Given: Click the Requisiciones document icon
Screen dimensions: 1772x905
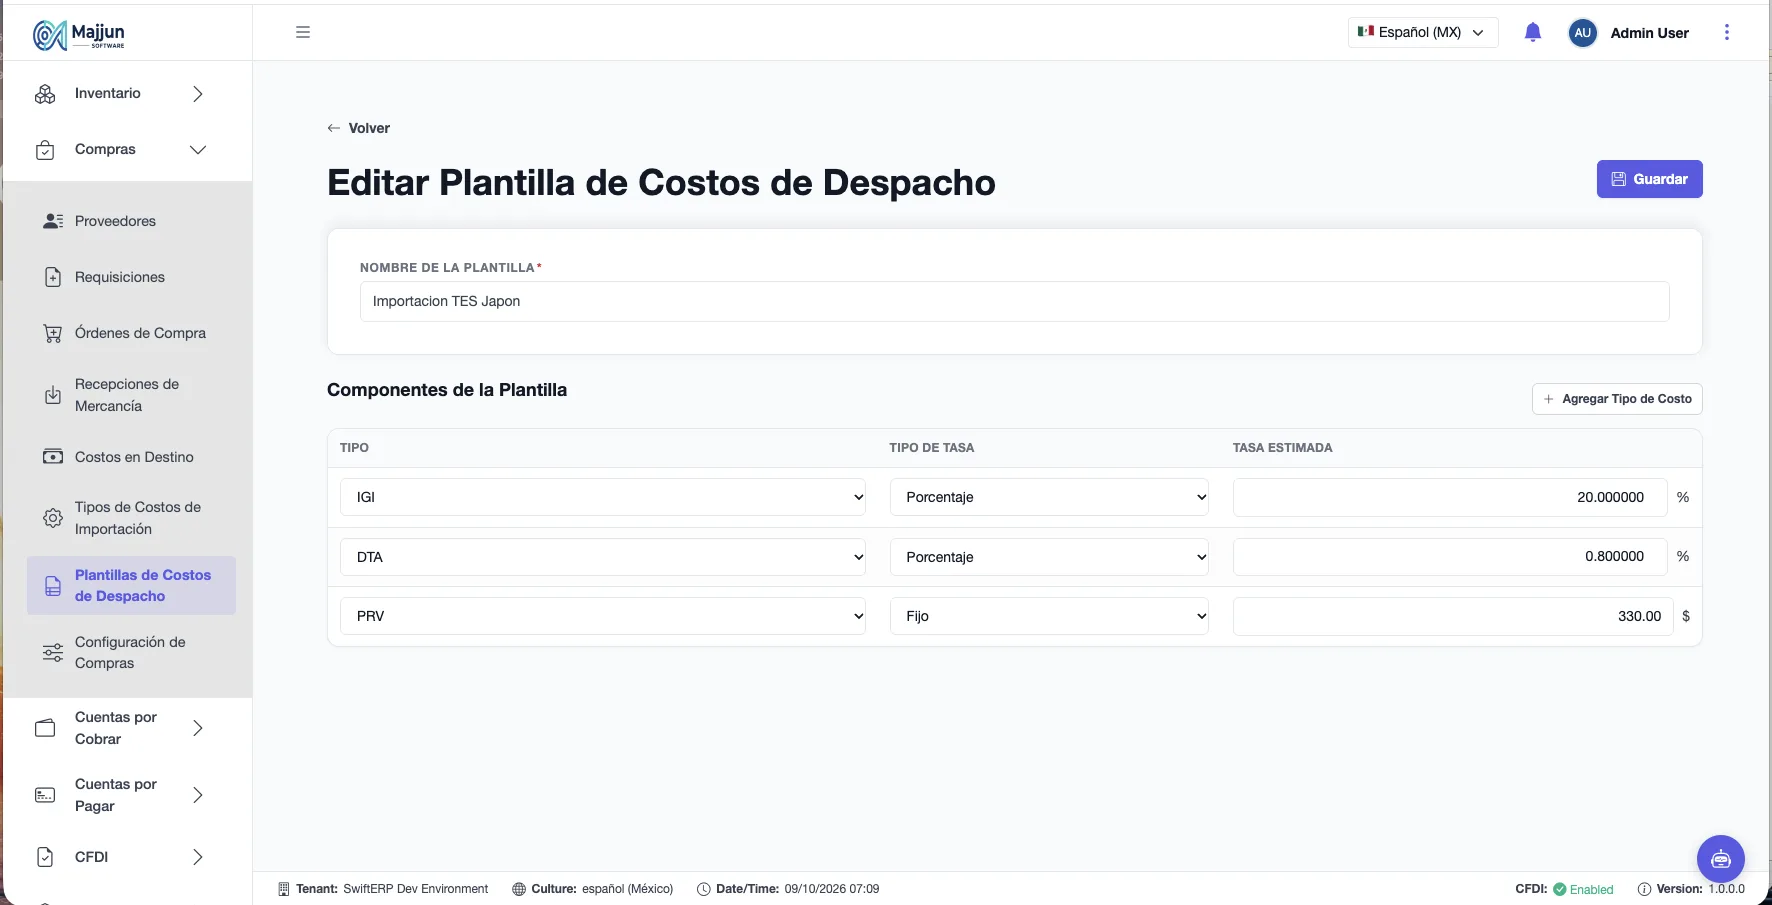Looking at the screenshot, I should (x=53, y=277).
